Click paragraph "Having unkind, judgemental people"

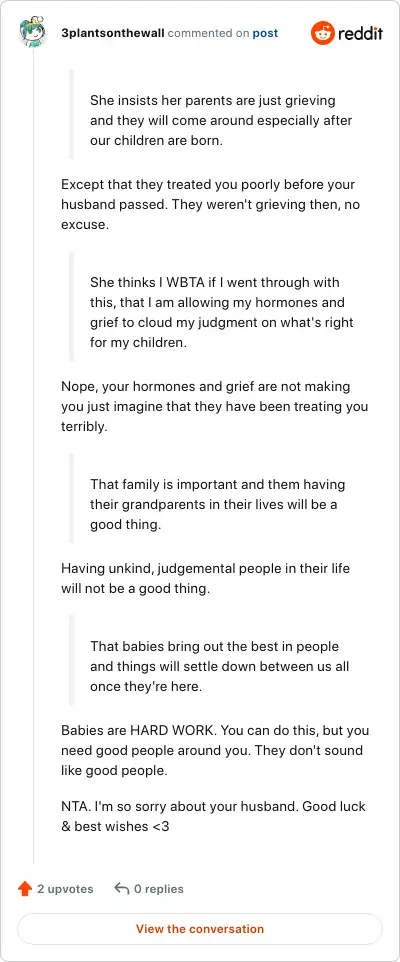point(206,578)
